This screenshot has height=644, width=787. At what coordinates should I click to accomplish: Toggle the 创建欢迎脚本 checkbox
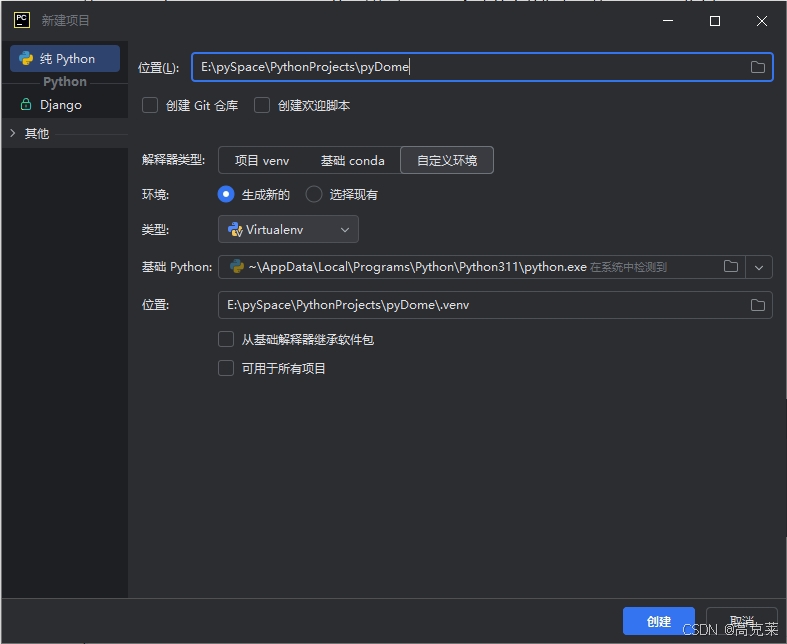(x=262, y=105)
